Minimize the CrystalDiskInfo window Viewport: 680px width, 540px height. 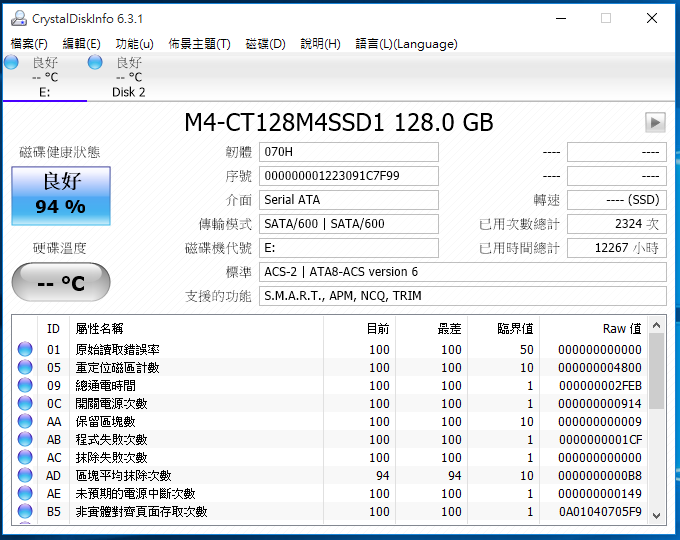561,18
